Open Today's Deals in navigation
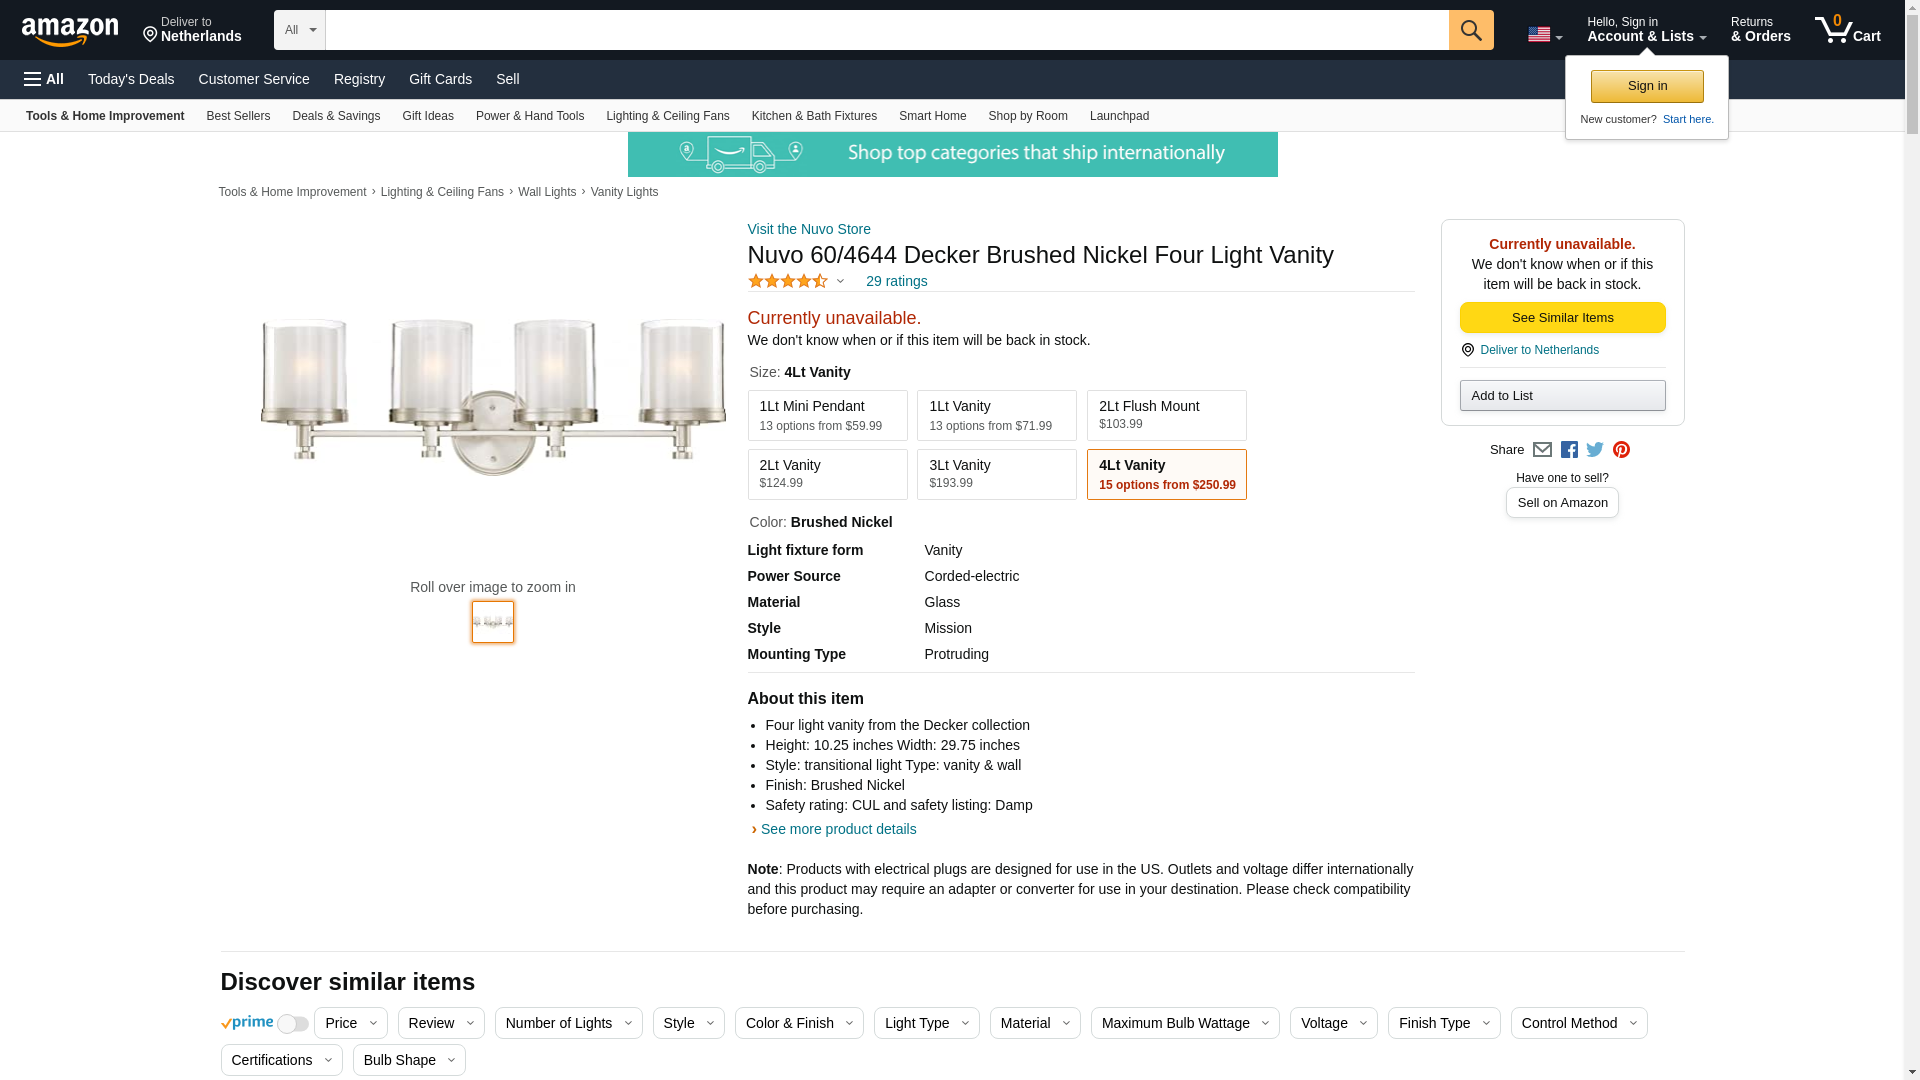Viewport: 1920px width, 1080px height. pos(131,79)
